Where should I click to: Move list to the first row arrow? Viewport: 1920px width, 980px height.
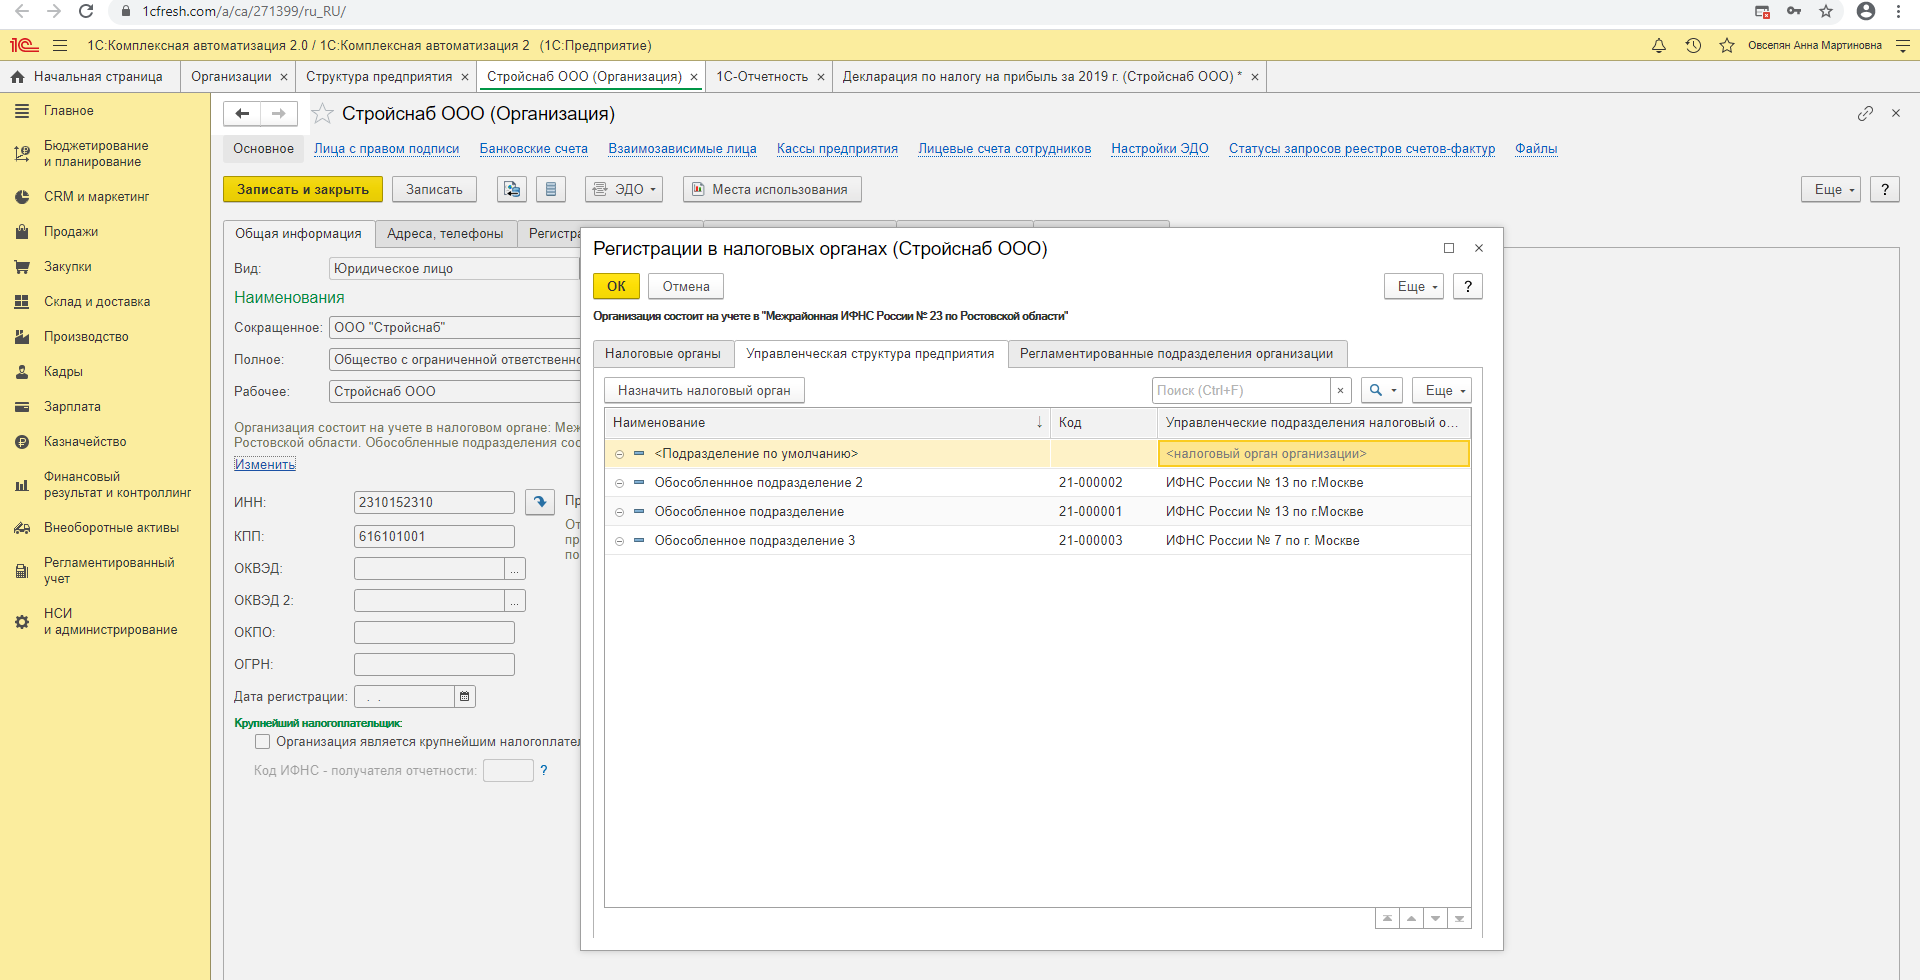coord(1387,918)
